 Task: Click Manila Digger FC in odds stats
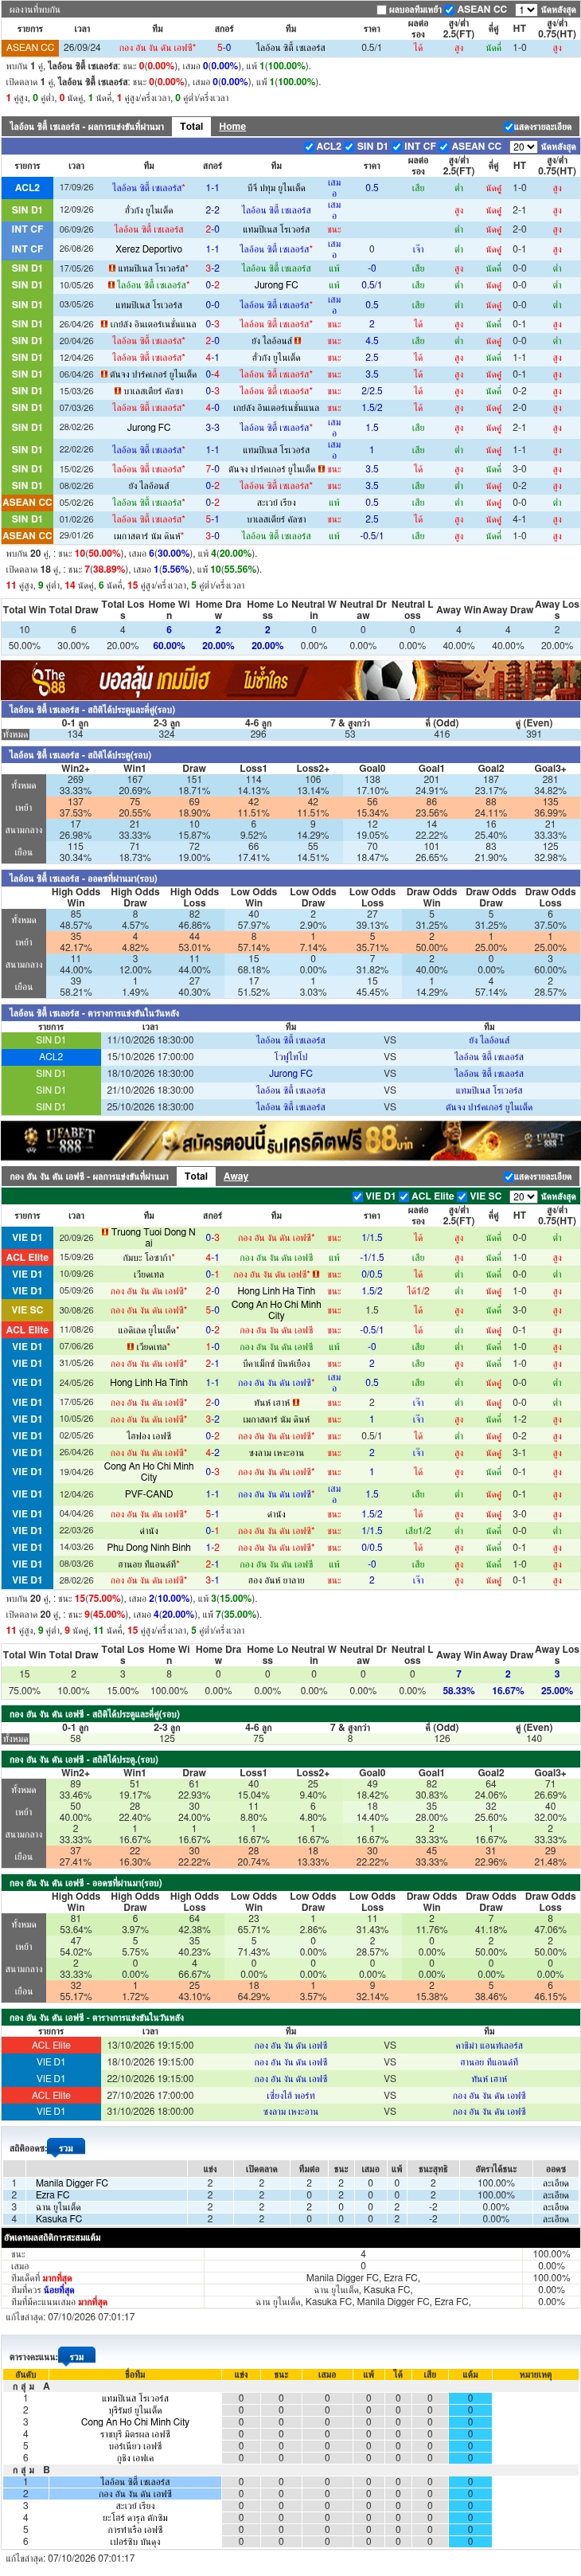72,2184
